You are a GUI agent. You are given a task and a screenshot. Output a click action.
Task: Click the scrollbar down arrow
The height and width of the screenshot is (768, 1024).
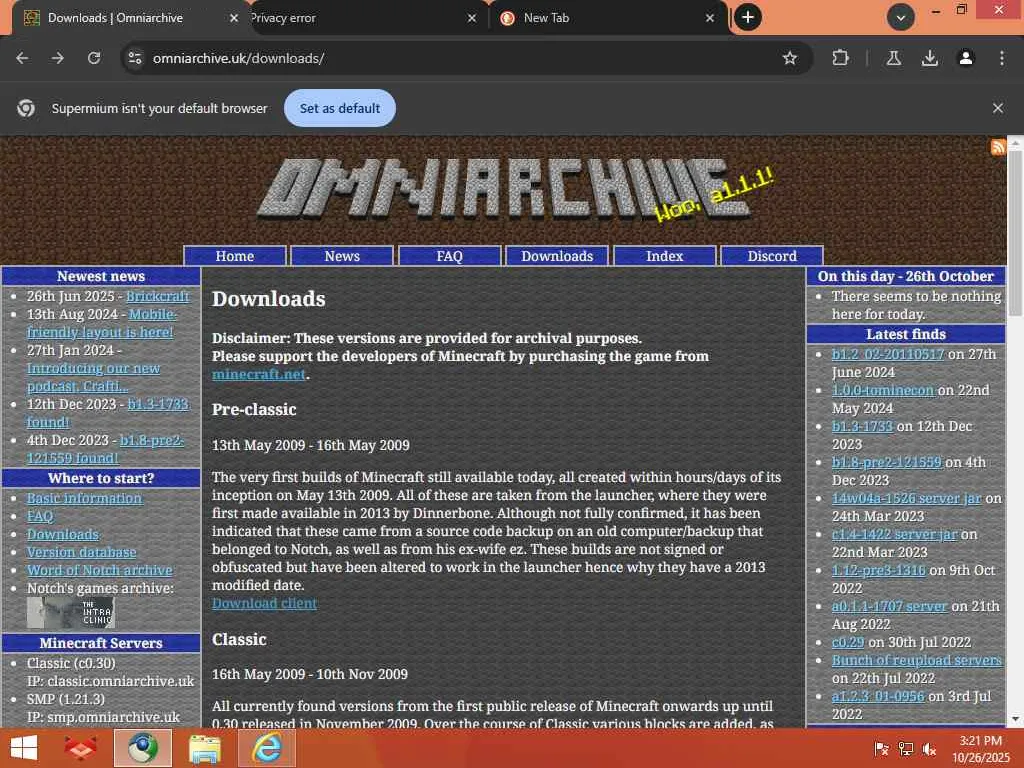[x=1016, y=719]
